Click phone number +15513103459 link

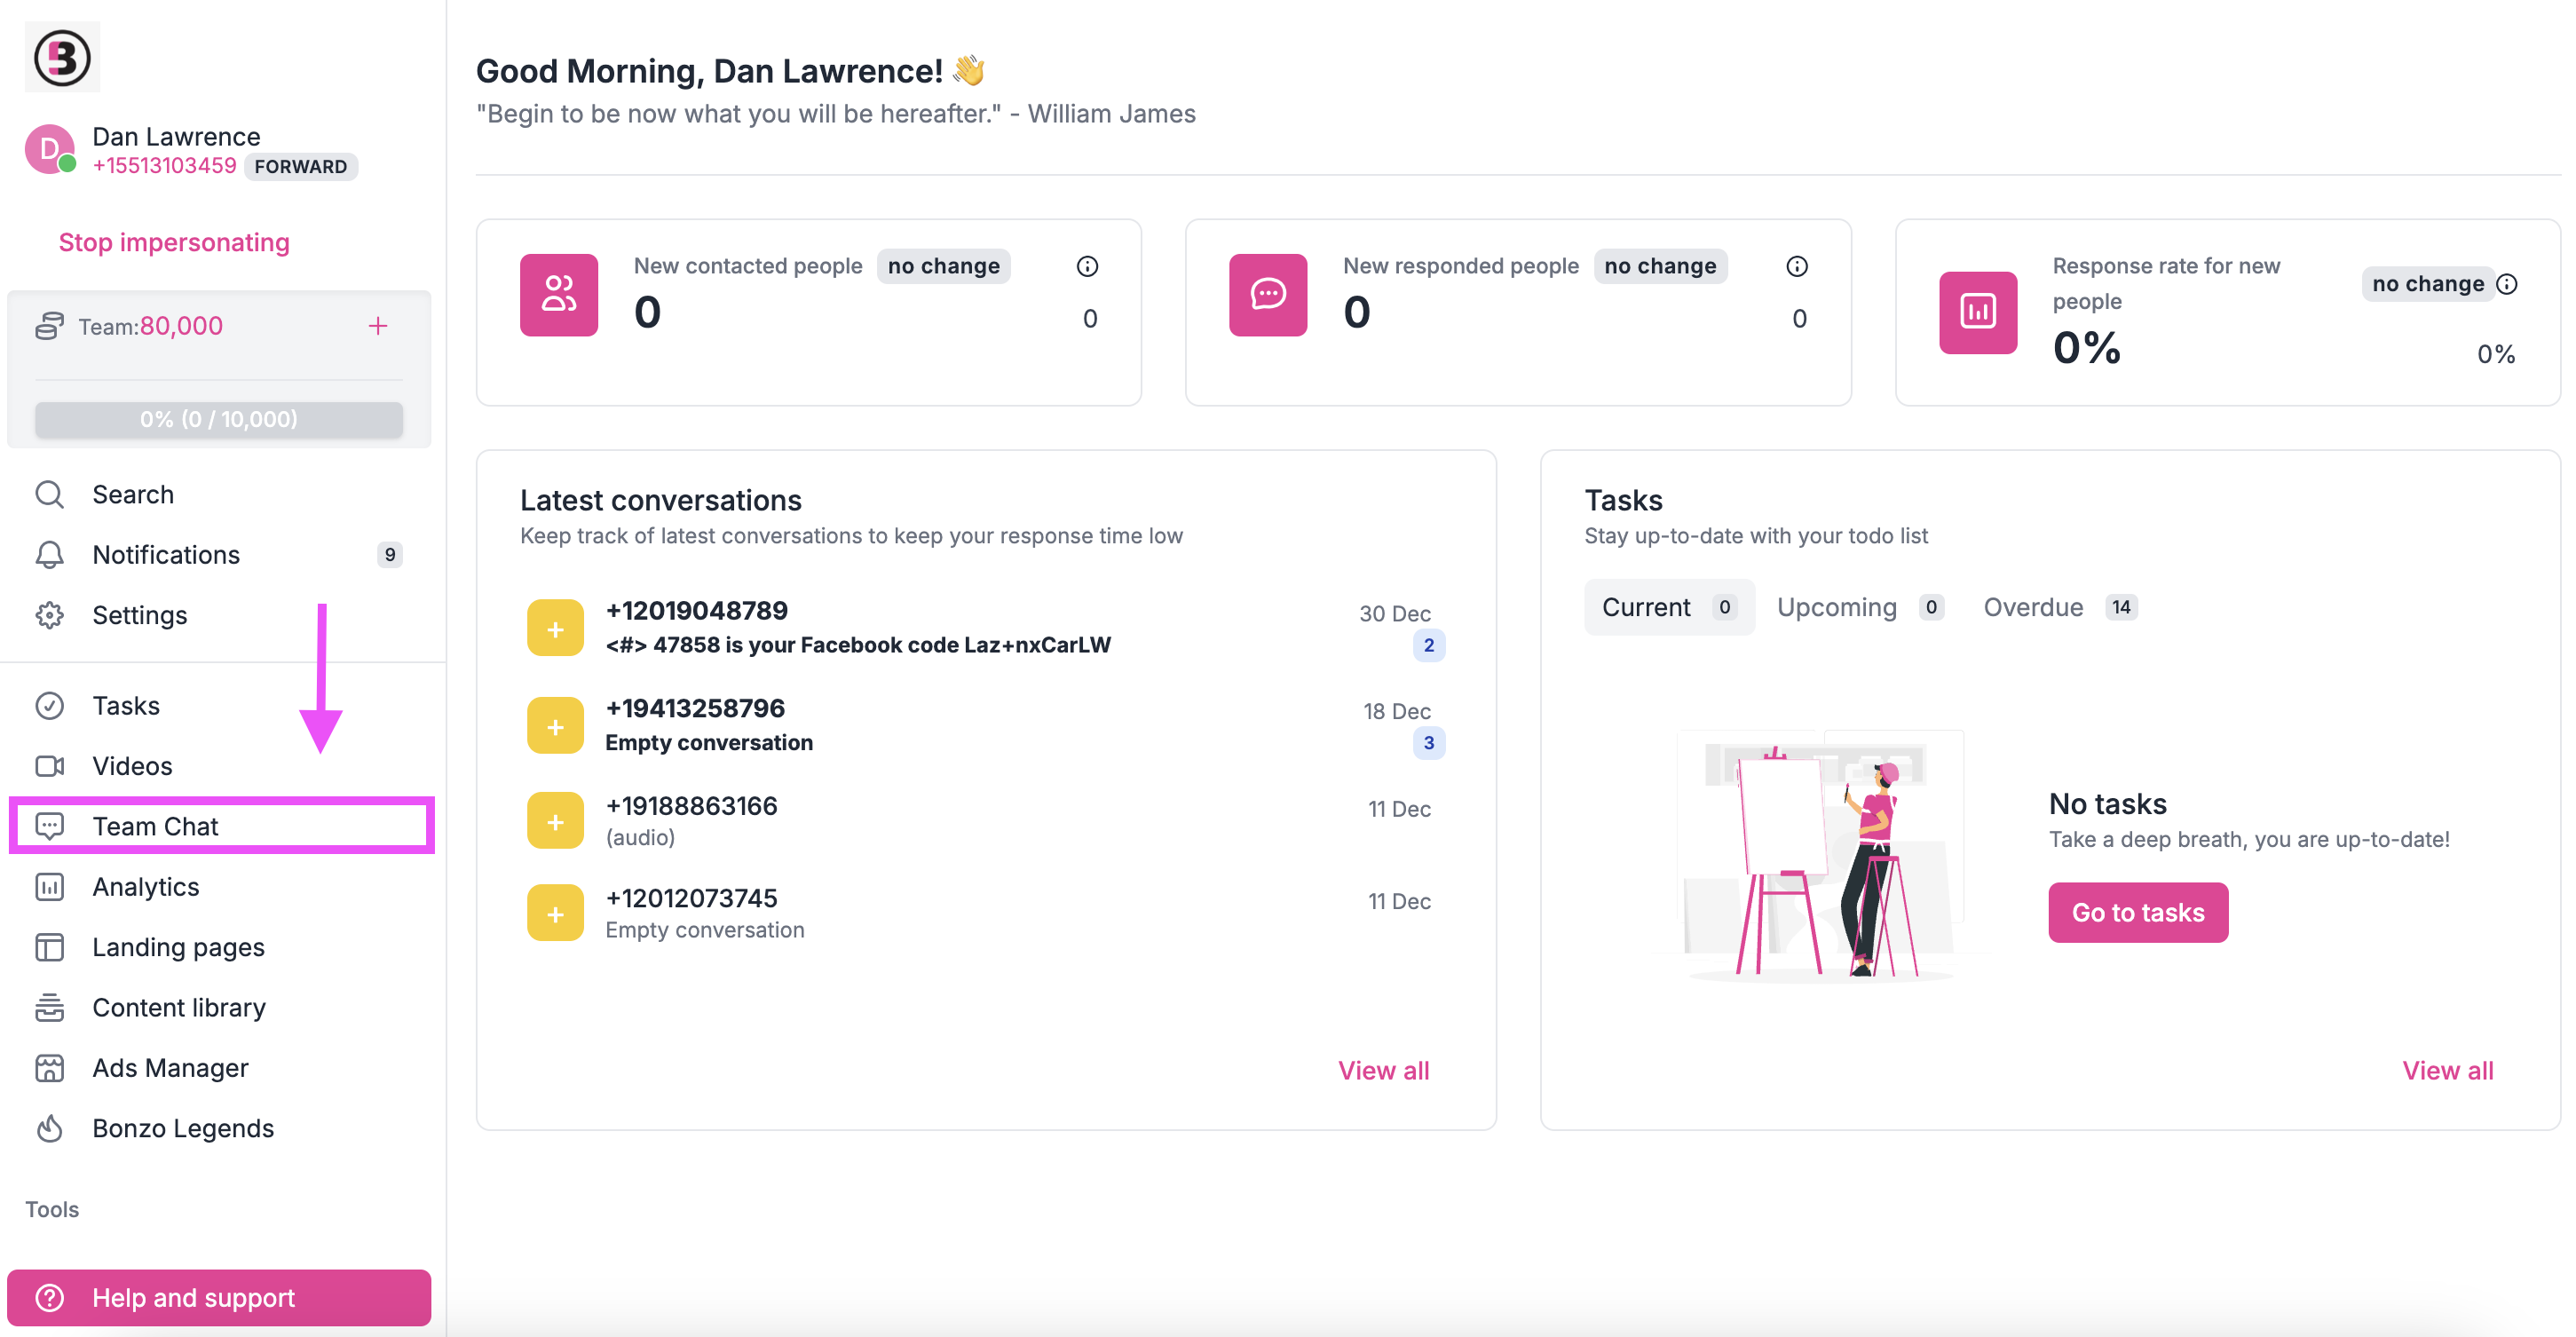point(164,166)
